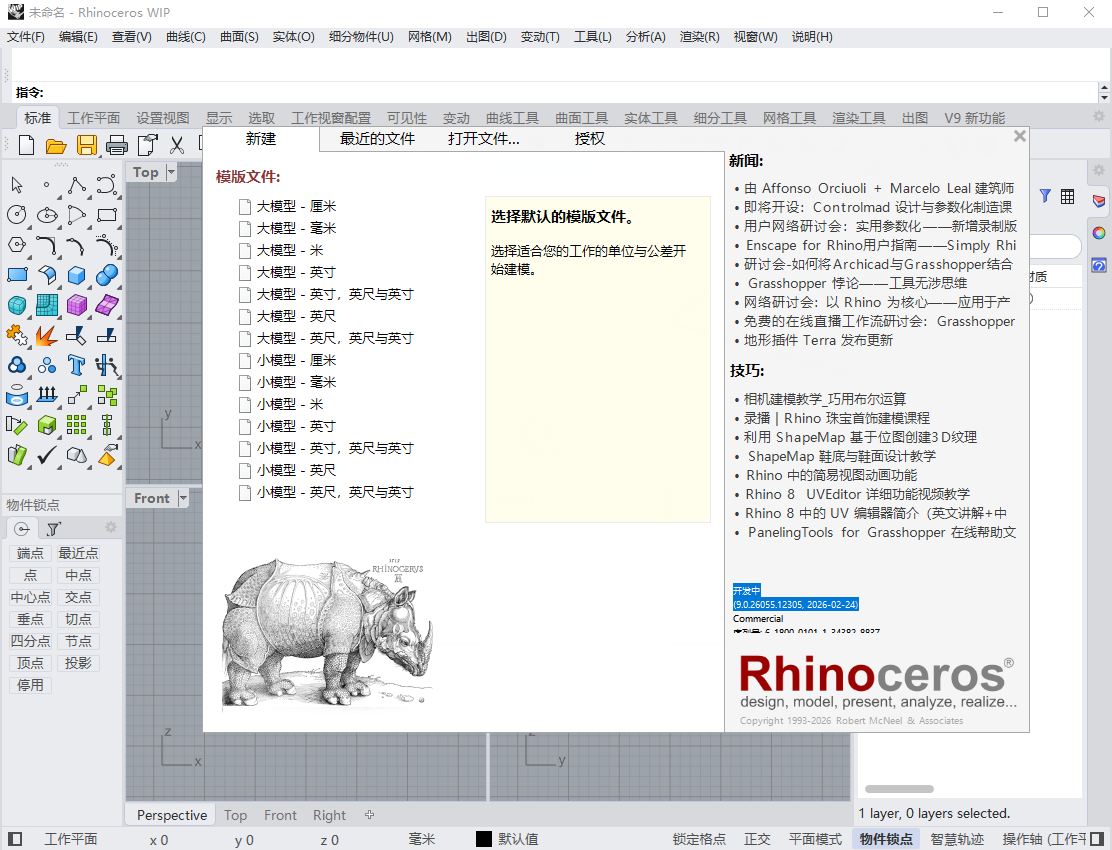
Task: Toggle the 中点 object snap
Action: (x=78, y=575)
